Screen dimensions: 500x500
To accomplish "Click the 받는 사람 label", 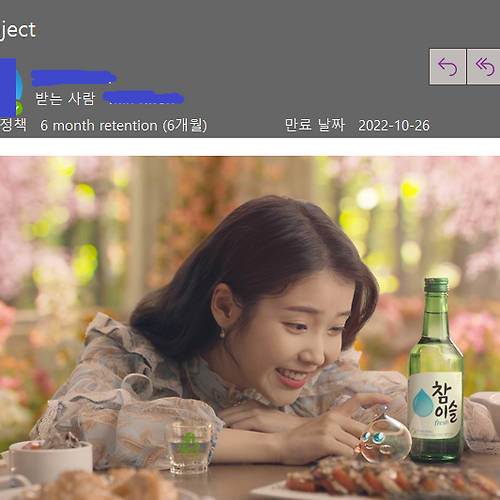I will pos(65,98).
